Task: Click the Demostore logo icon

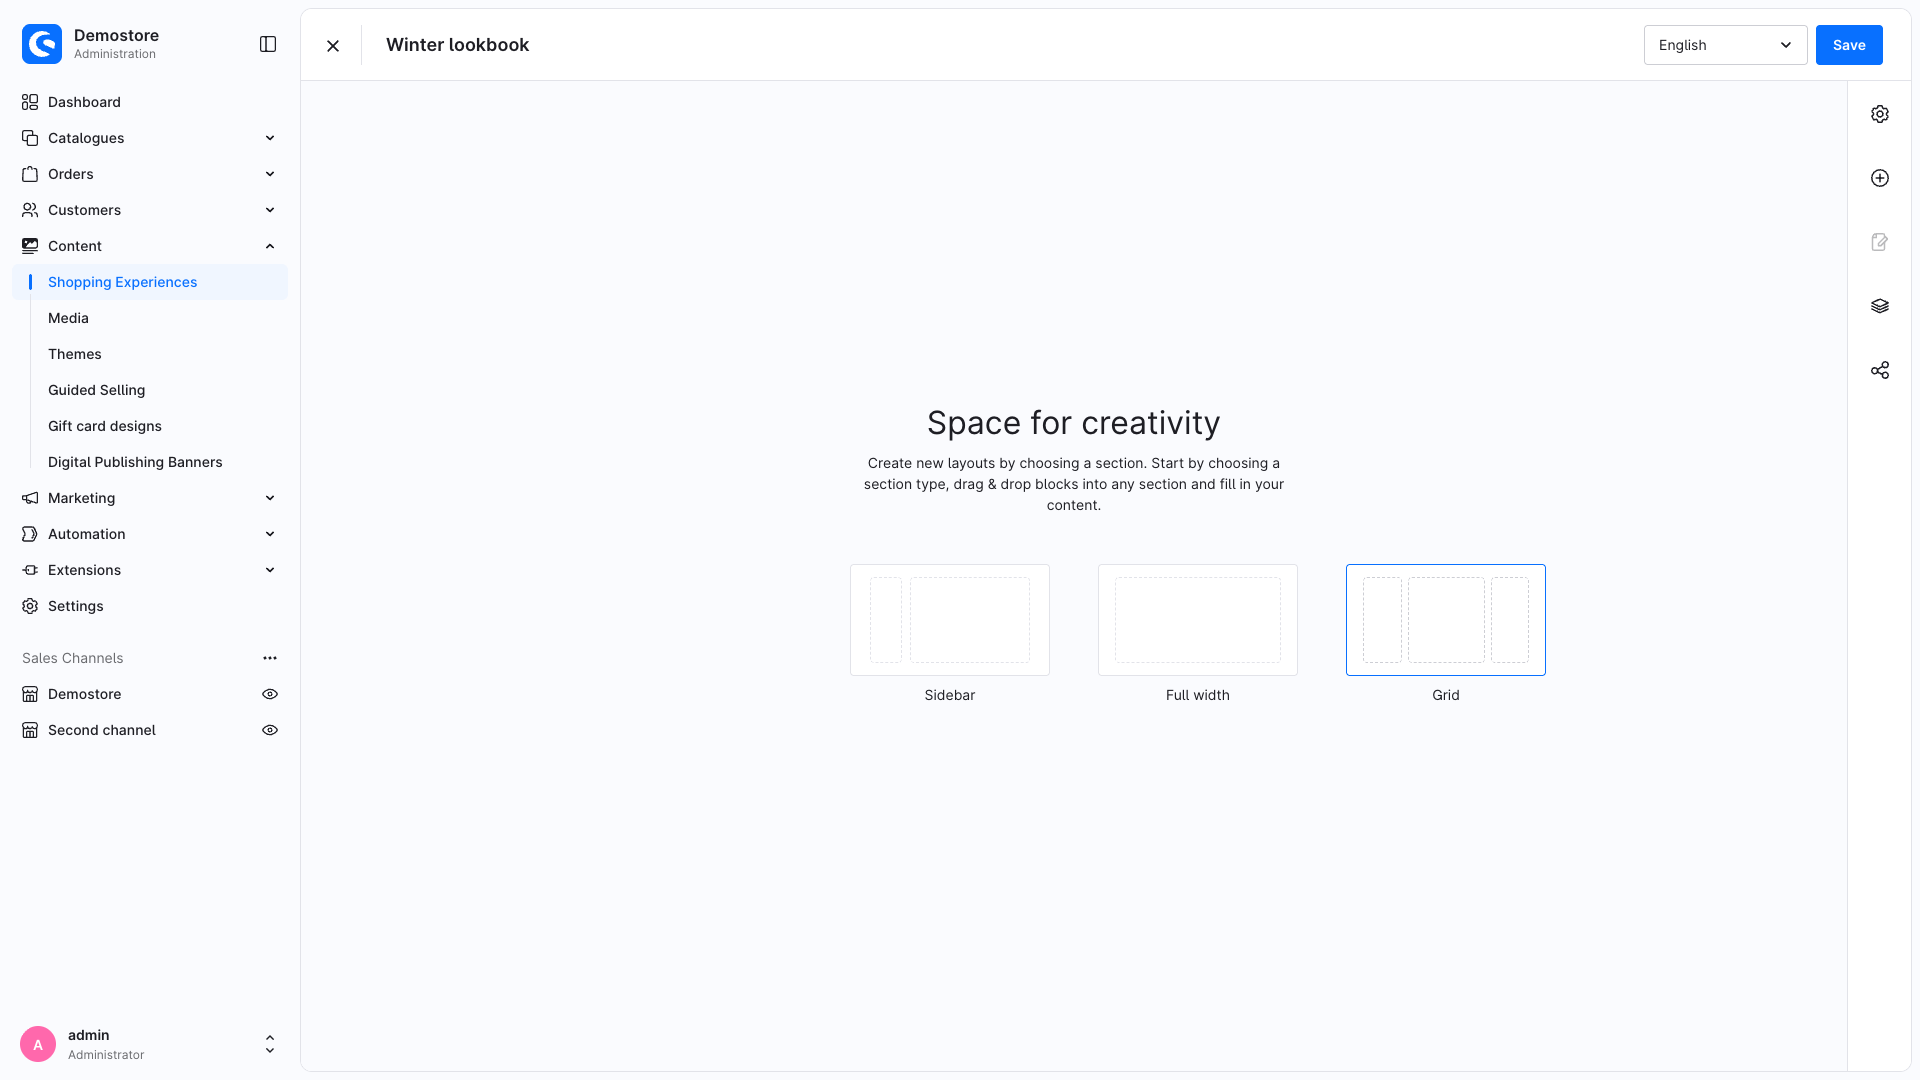Action: 42,44
